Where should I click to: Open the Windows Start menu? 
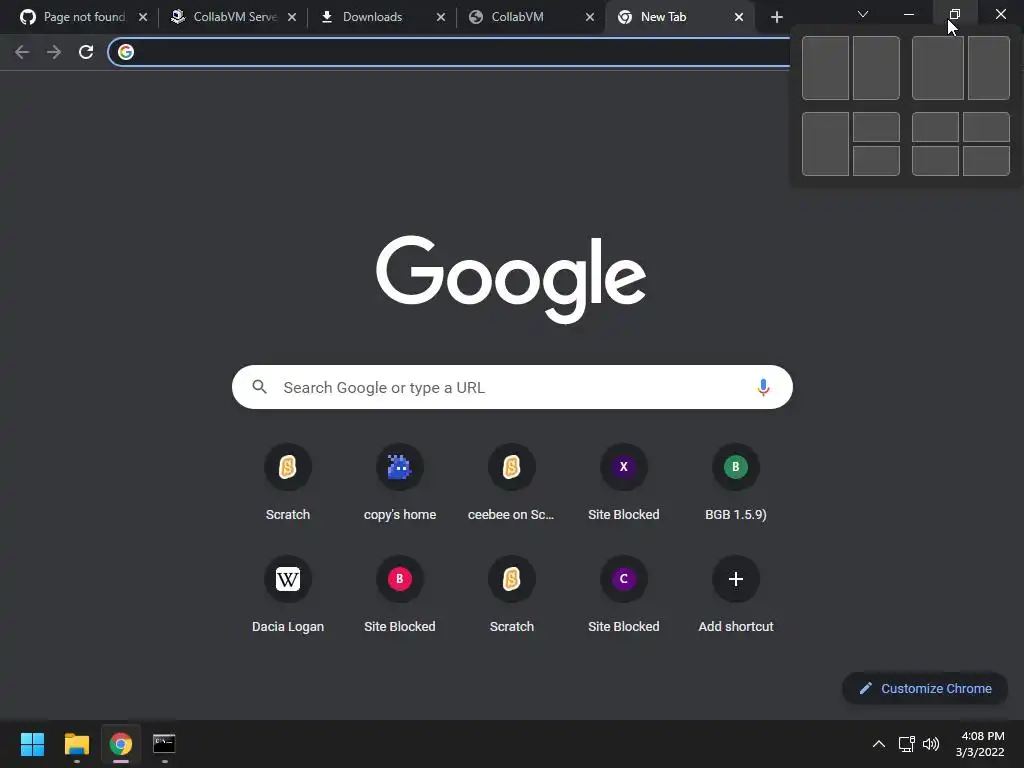tap(32, 744)
